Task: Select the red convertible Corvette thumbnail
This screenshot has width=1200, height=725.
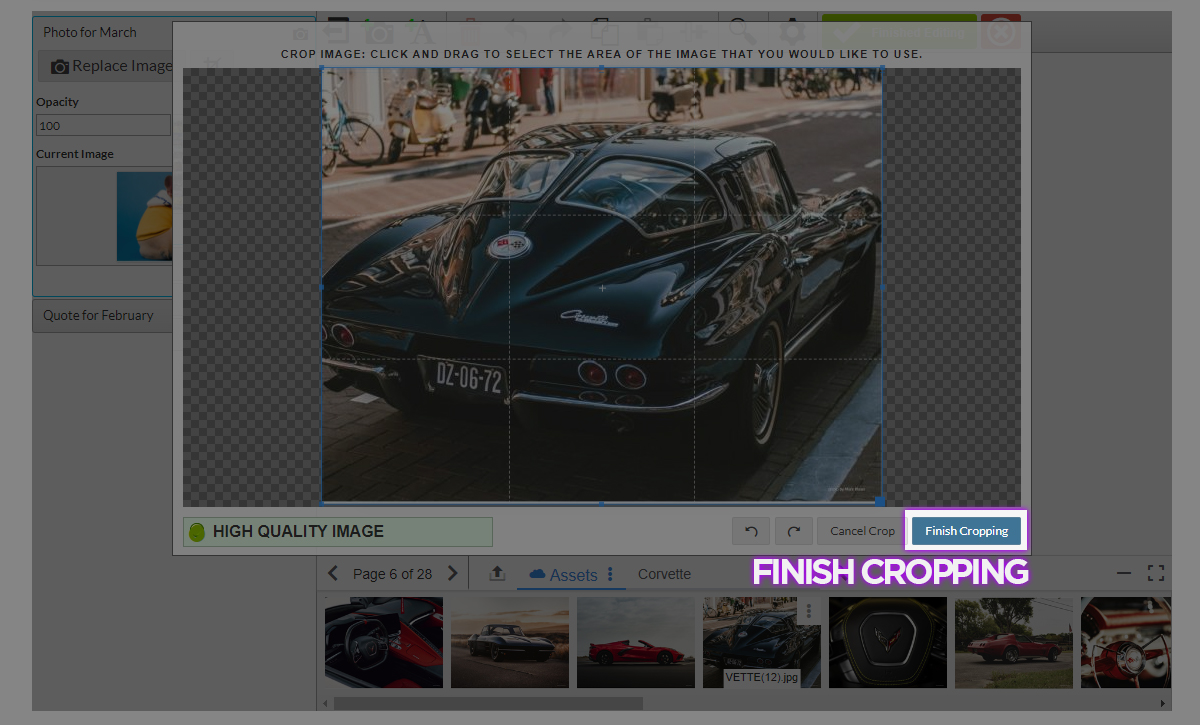Action: coord(635,642)
